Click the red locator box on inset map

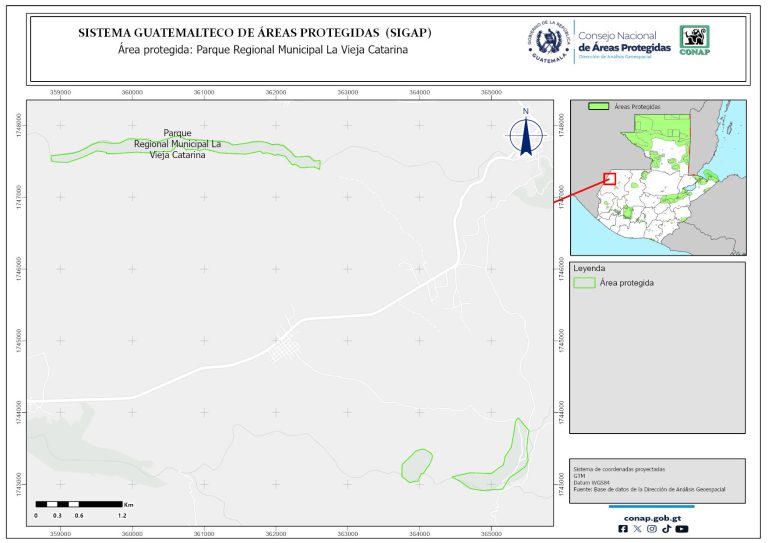click(609, 179)
